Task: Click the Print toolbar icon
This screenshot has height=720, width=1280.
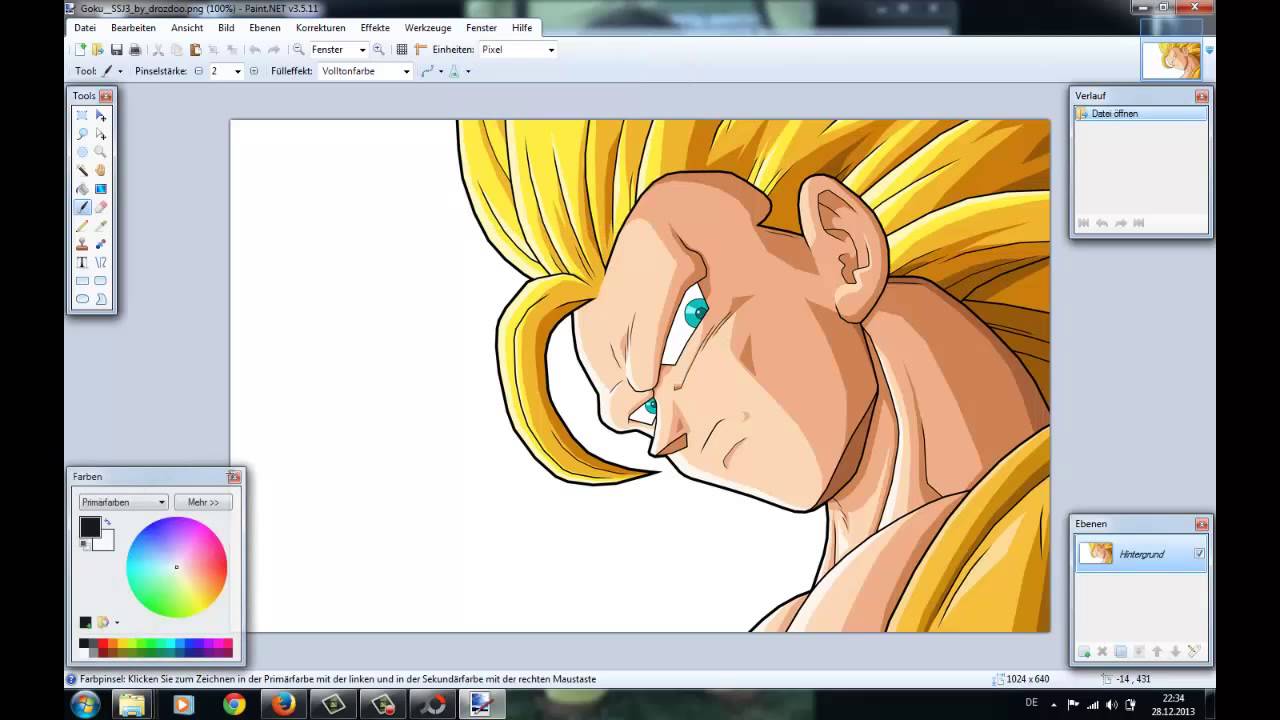Action: coord(135,49)
